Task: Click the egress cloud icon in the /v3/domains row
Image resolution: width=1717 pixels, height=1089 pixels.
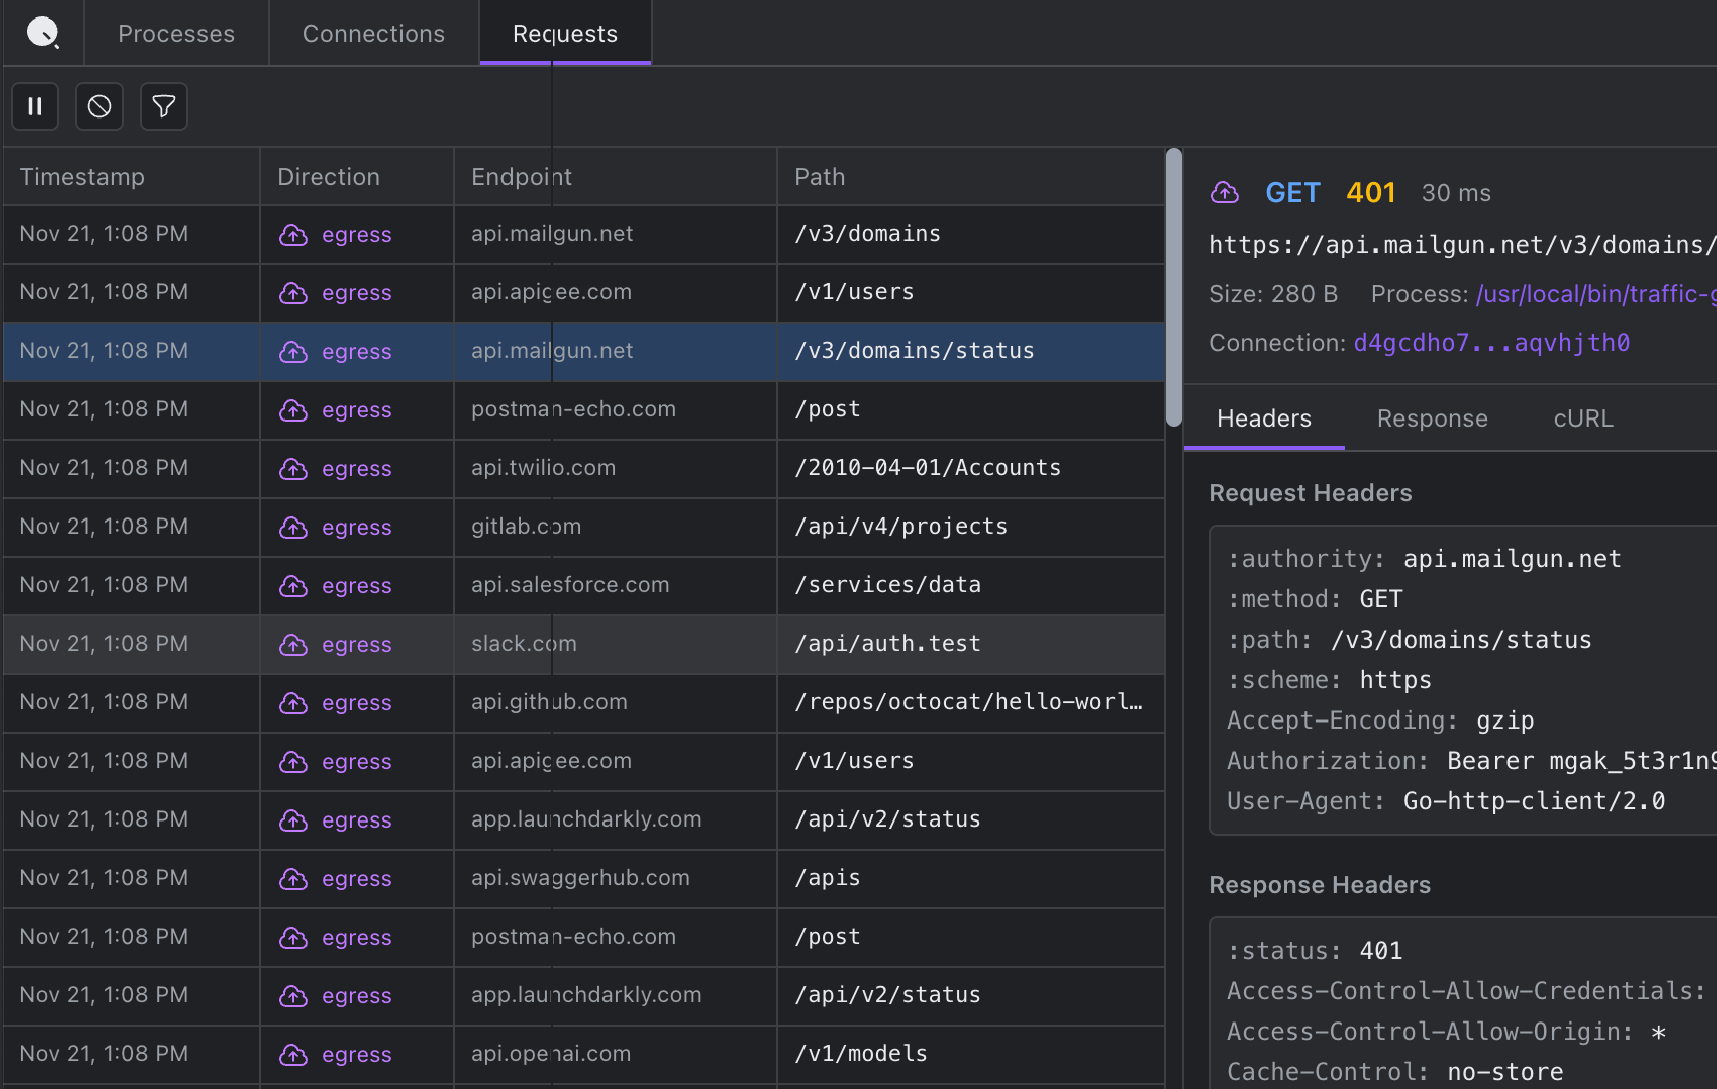Action: click(293, 234)
